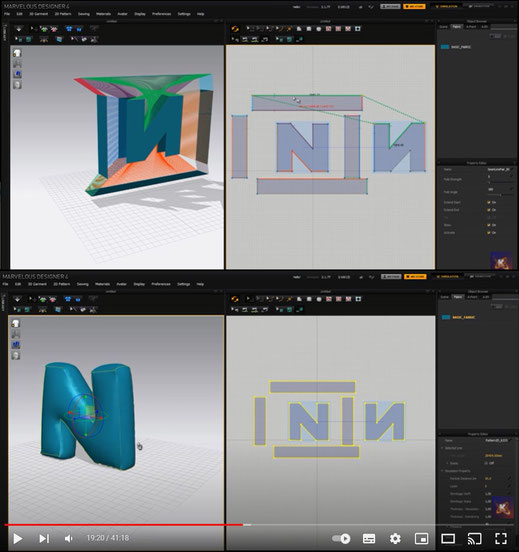Click the last white square icon in upper 2D toolbar
The height and width of the screenshot is (552, 519).
(x=358, y=29)
